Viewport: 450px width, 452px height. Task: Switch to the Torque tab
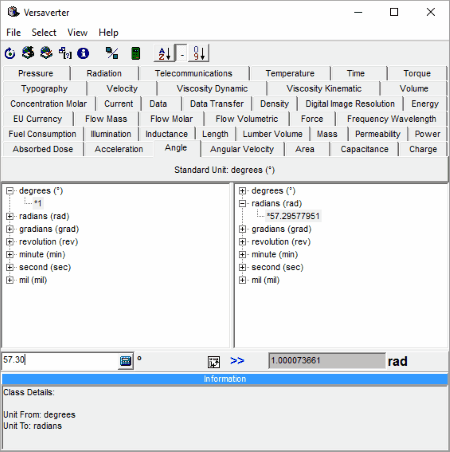[417, 73]
